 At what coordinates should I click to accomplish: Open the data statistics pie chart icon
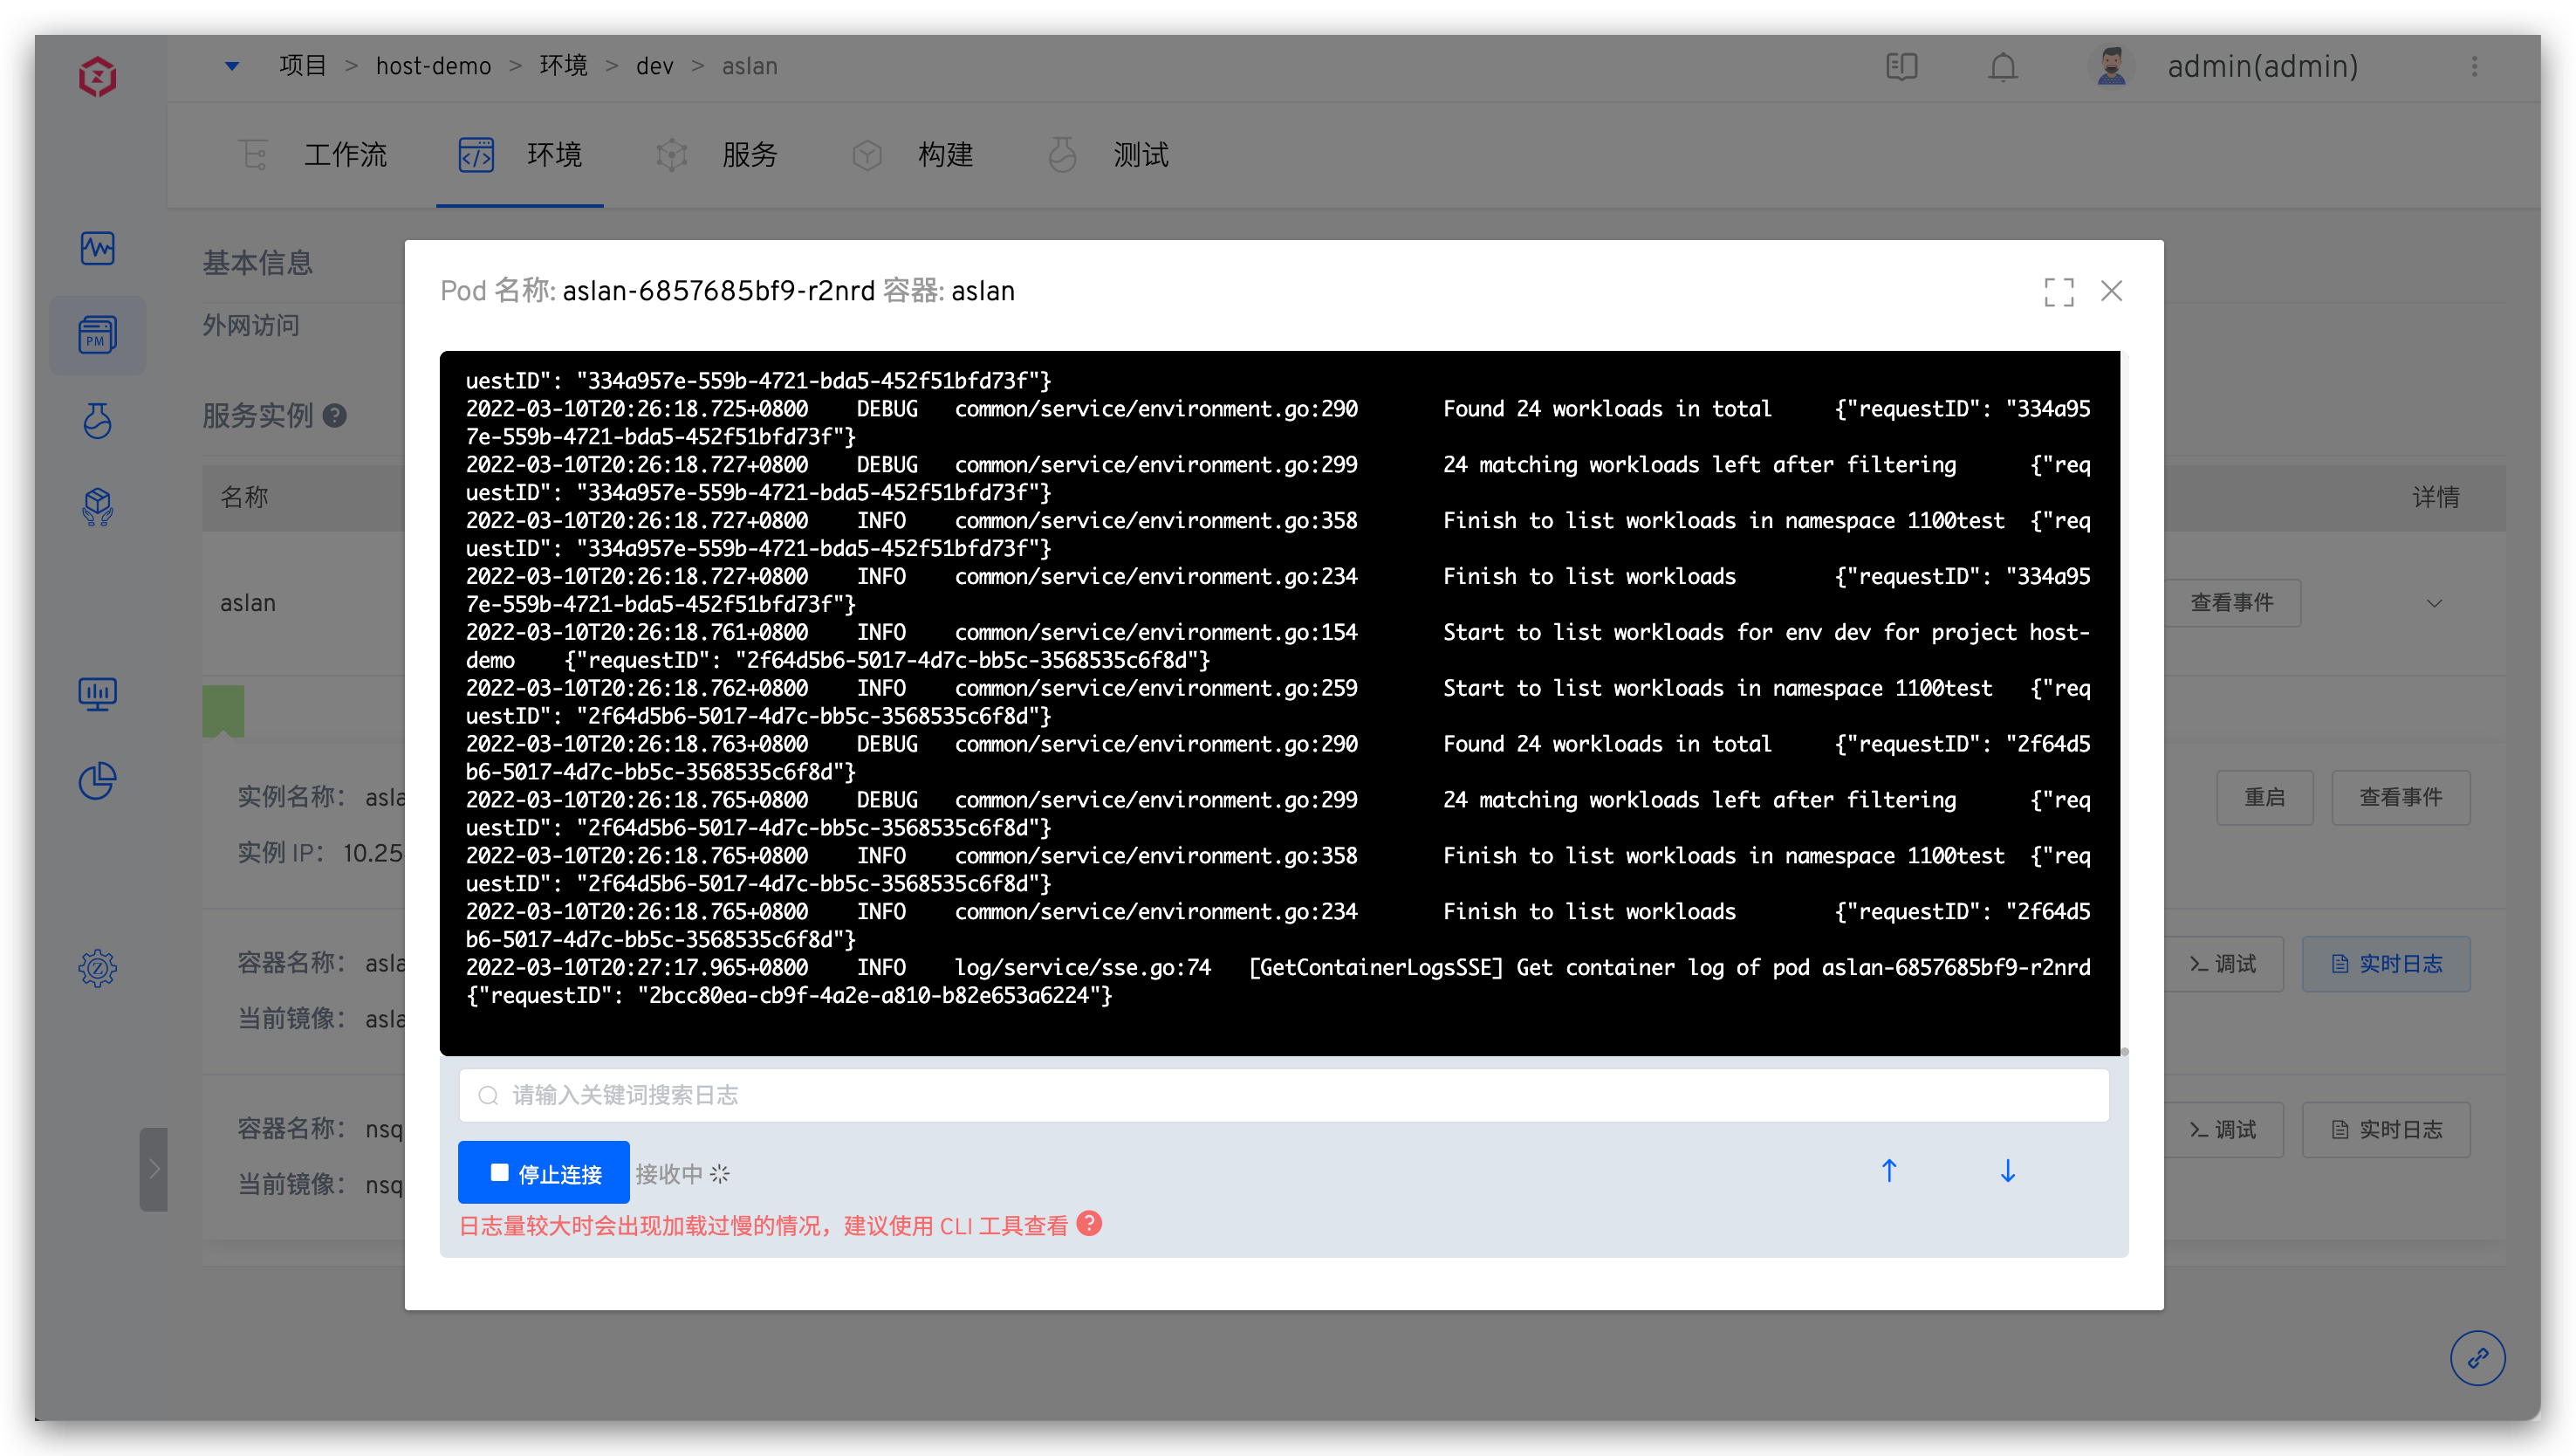click(x=97, y=781)
